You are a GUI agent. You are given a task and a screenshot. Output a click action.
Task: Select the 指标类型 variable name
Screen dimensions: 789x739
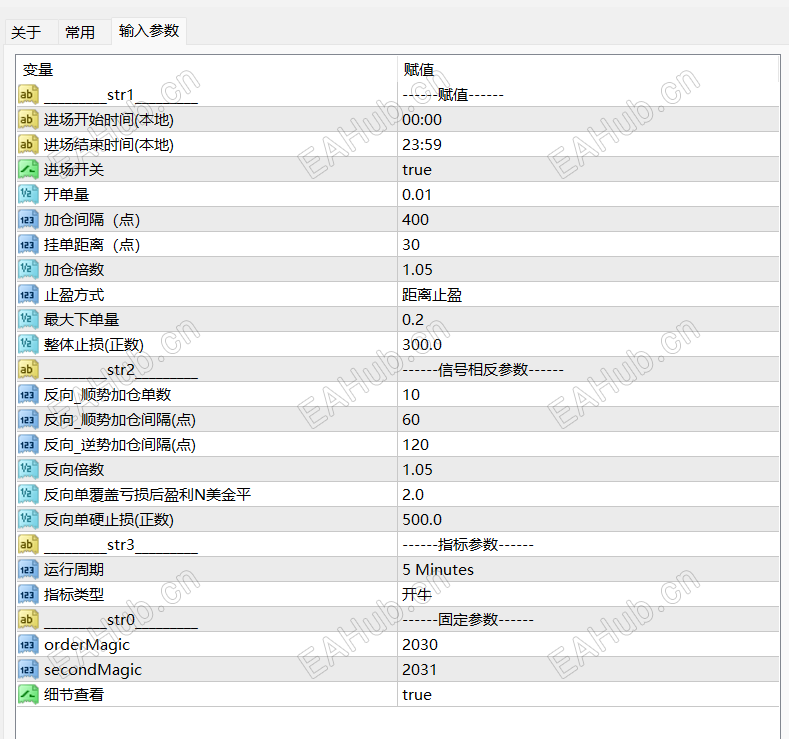tap(74, 595)
